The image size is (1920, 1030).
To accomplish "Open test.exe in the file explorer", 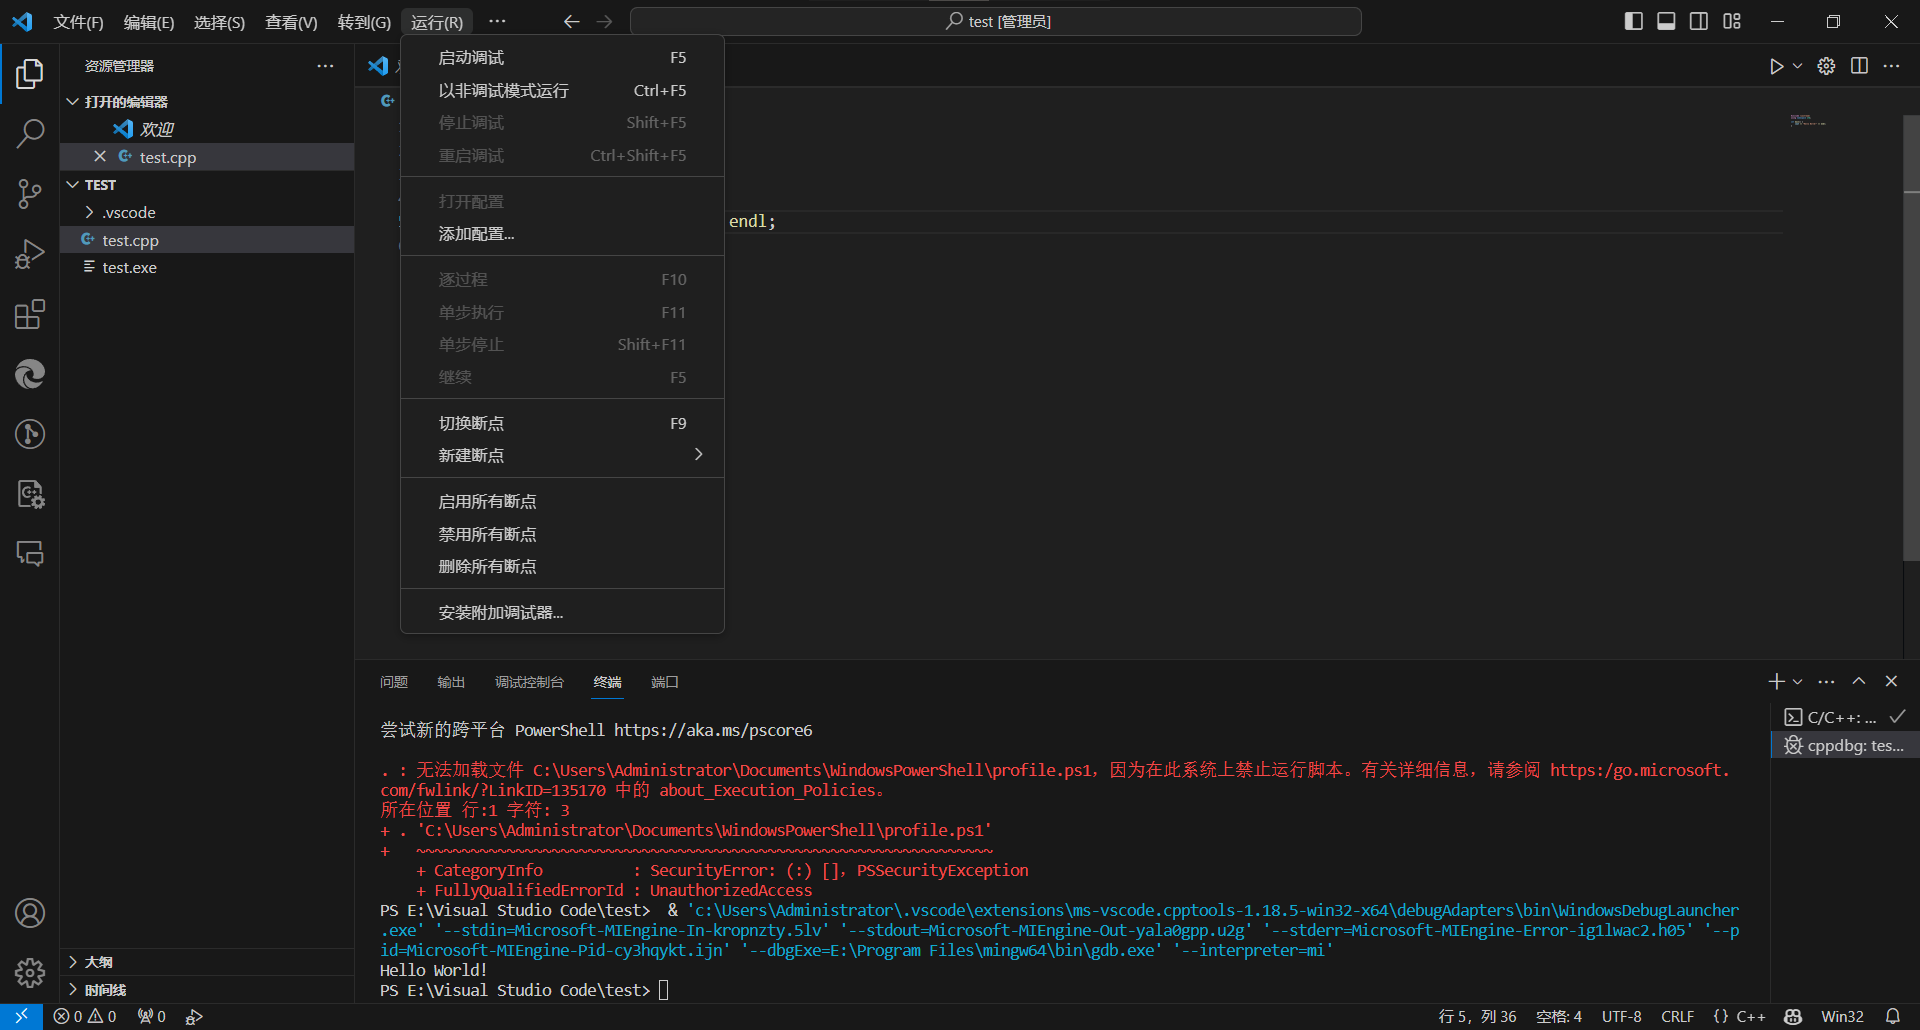I will 129,268.
